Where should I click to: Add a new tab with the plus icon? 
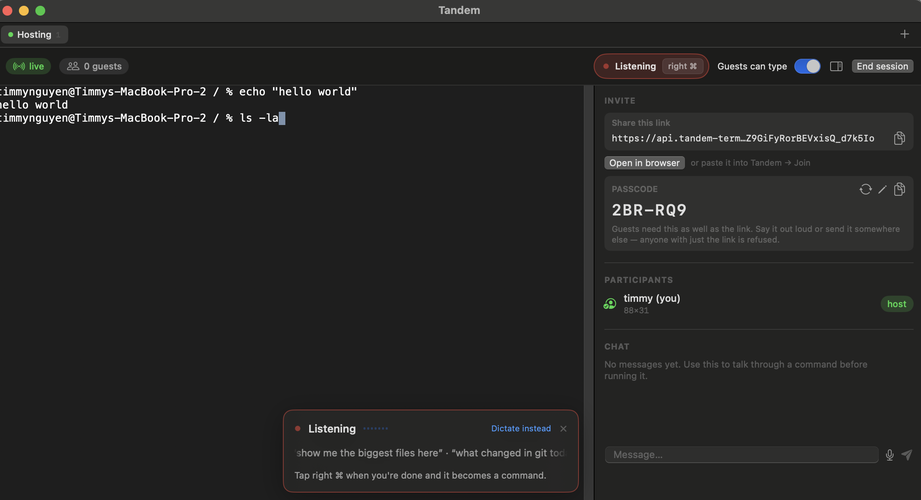(x=905, y=35)
